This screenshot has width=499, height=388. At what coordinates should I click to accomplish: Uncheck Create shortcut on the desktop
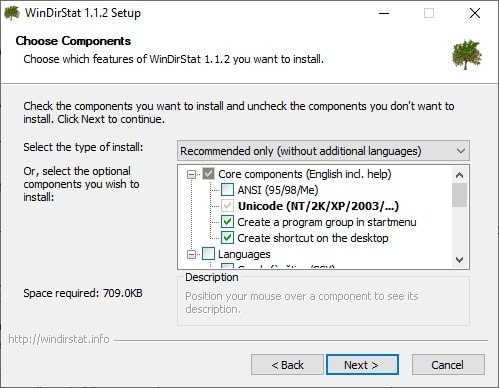point(227,238)
